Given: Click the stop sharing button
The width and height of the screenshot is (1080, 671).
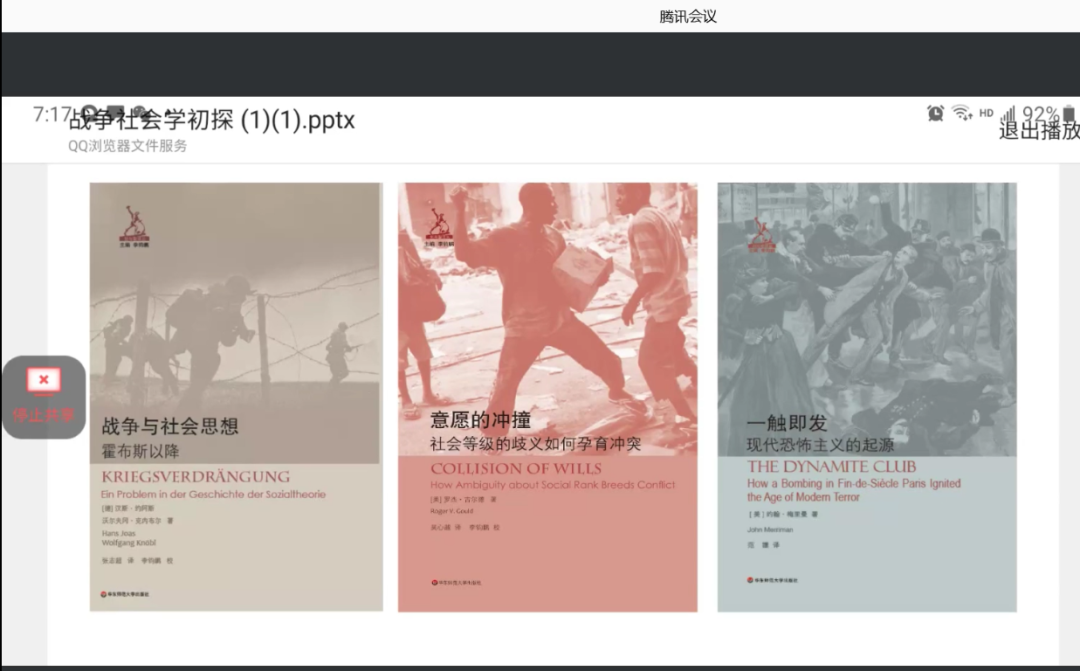Looking at the screenshot, I should tap(44, 397).
